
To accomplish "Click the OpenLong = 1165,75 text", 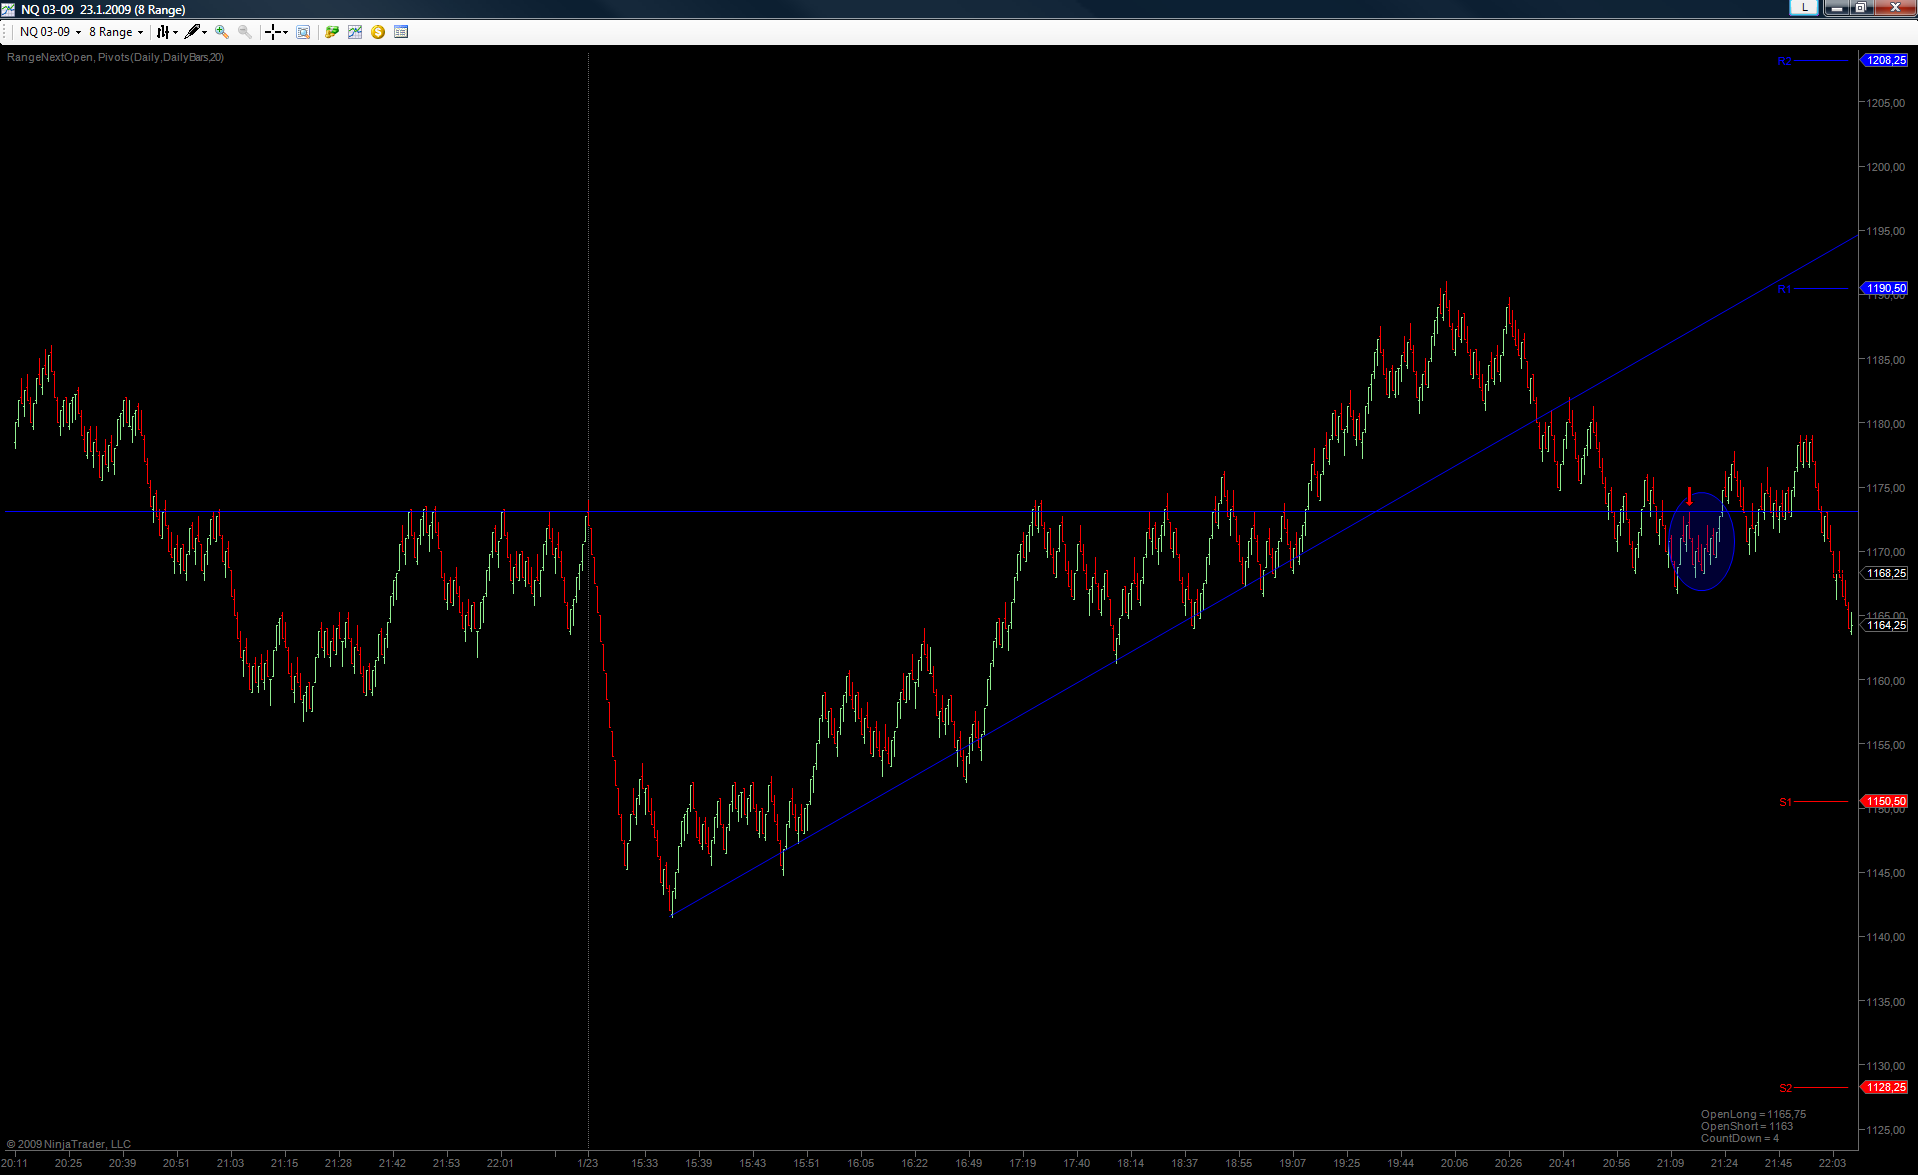I will (1753, 1114).
